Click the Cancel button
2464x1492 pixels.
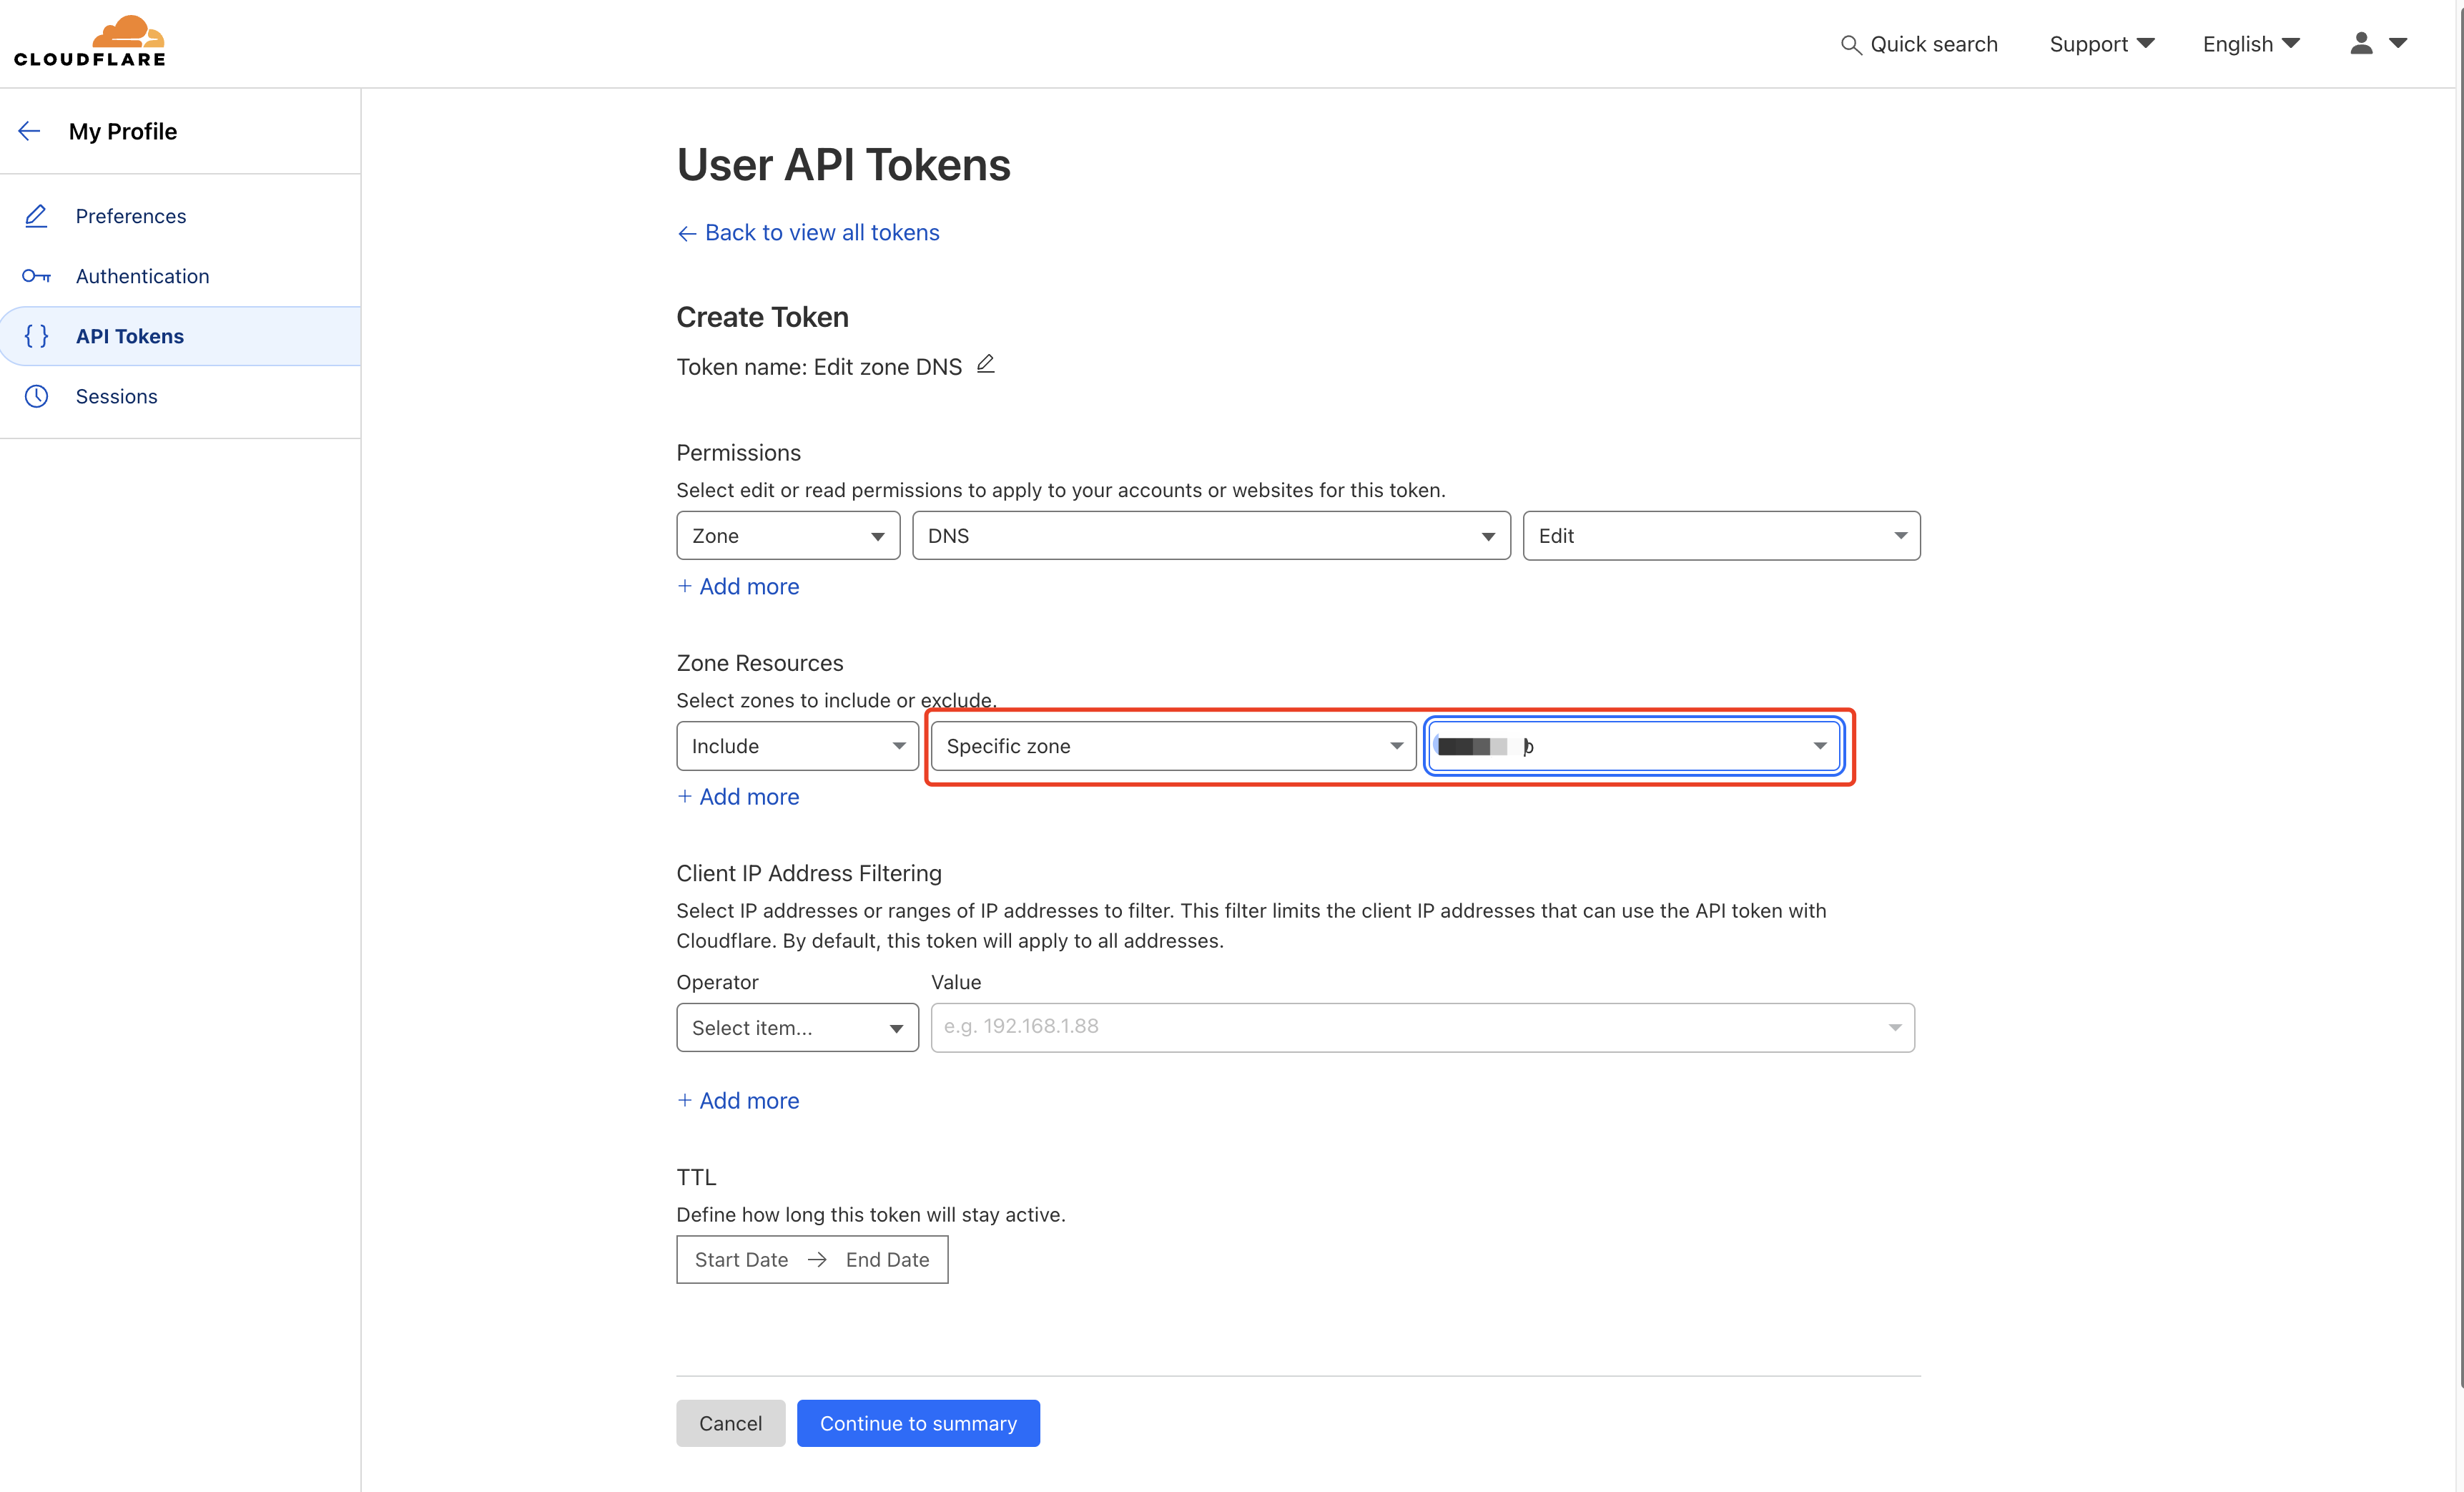click(730, 1423)
